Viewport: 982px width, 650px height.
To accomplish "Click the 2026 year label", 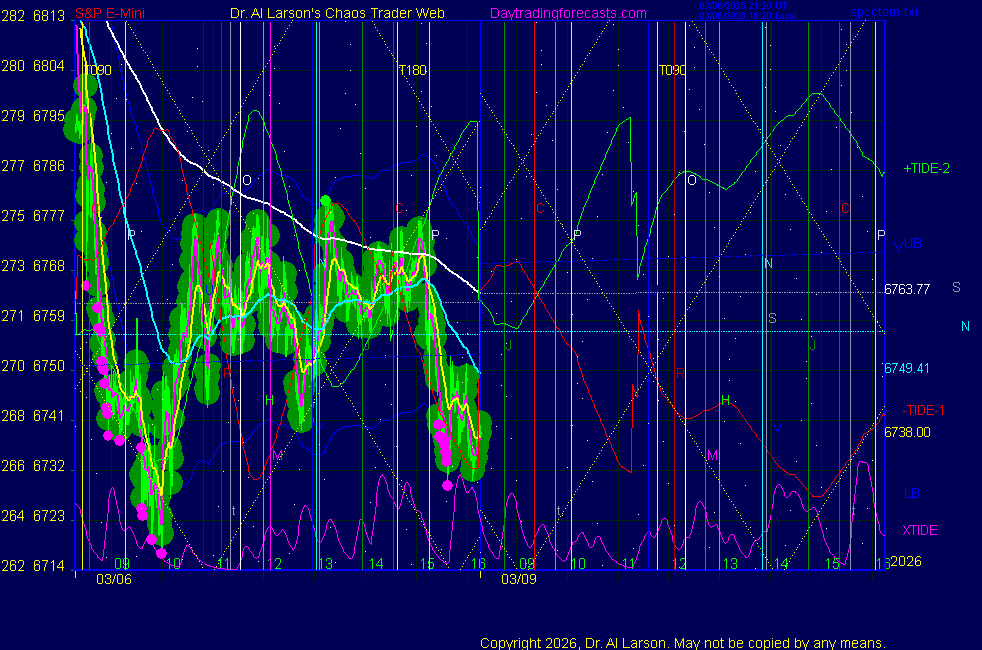I will click(905, 562).
